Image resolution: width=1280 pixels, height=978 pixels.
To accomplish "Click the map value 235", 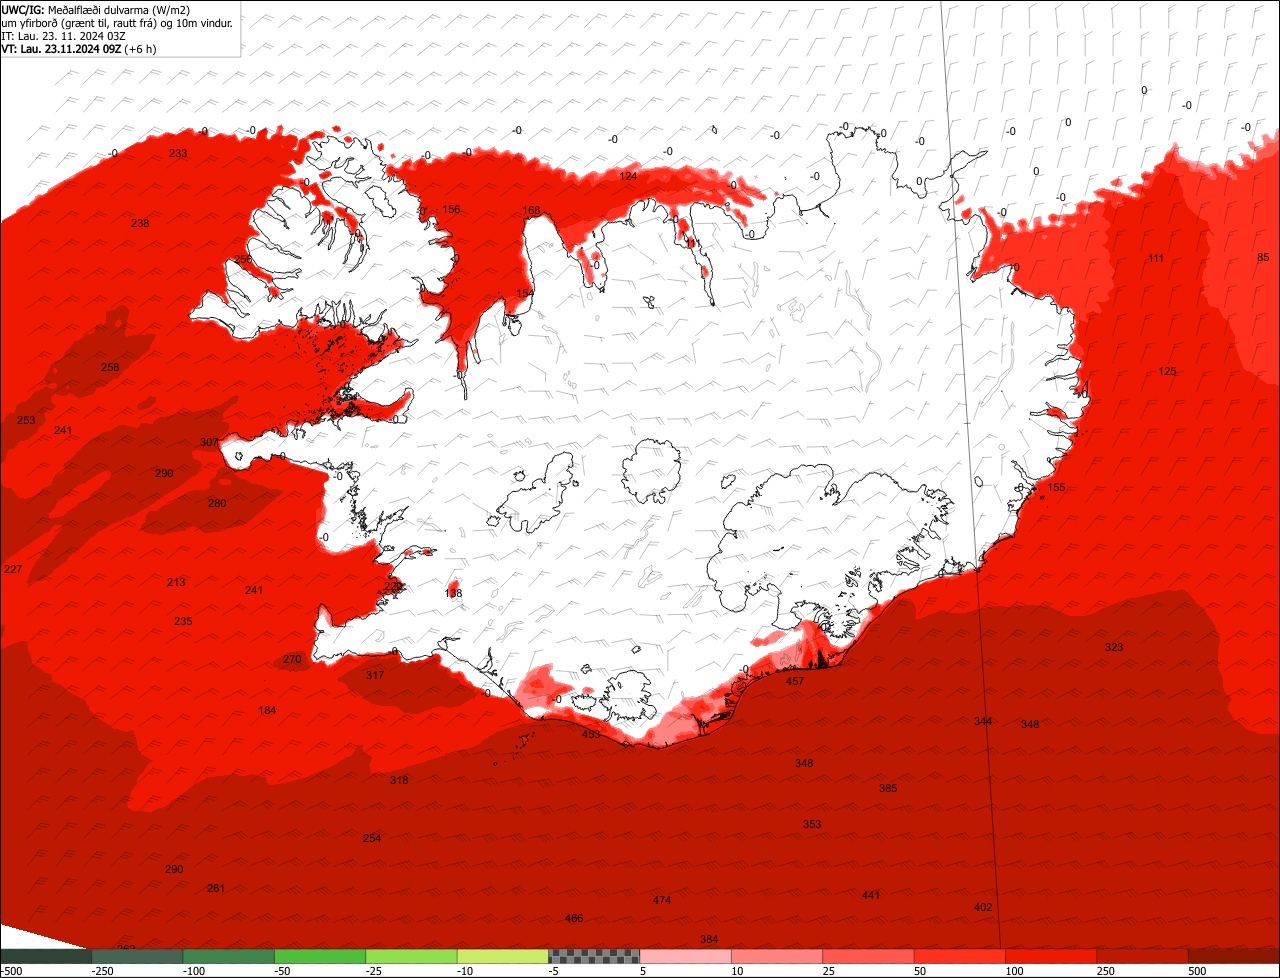I will 183,621.
